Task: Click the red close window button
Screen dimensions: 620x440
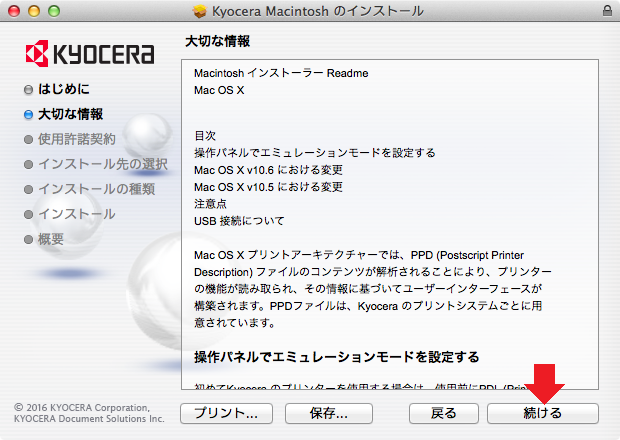Action: tap(14, 11)
